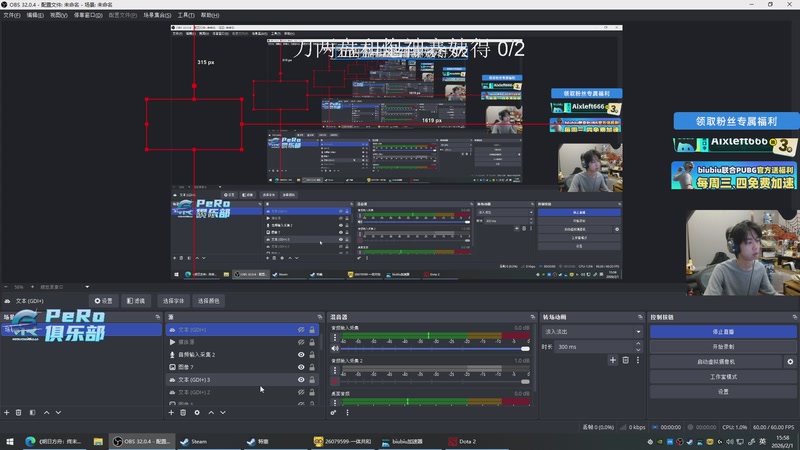Delete selected scene with trash icon
Image resolution: width=800 pixels, height=450 pixels.
[18, 412]
